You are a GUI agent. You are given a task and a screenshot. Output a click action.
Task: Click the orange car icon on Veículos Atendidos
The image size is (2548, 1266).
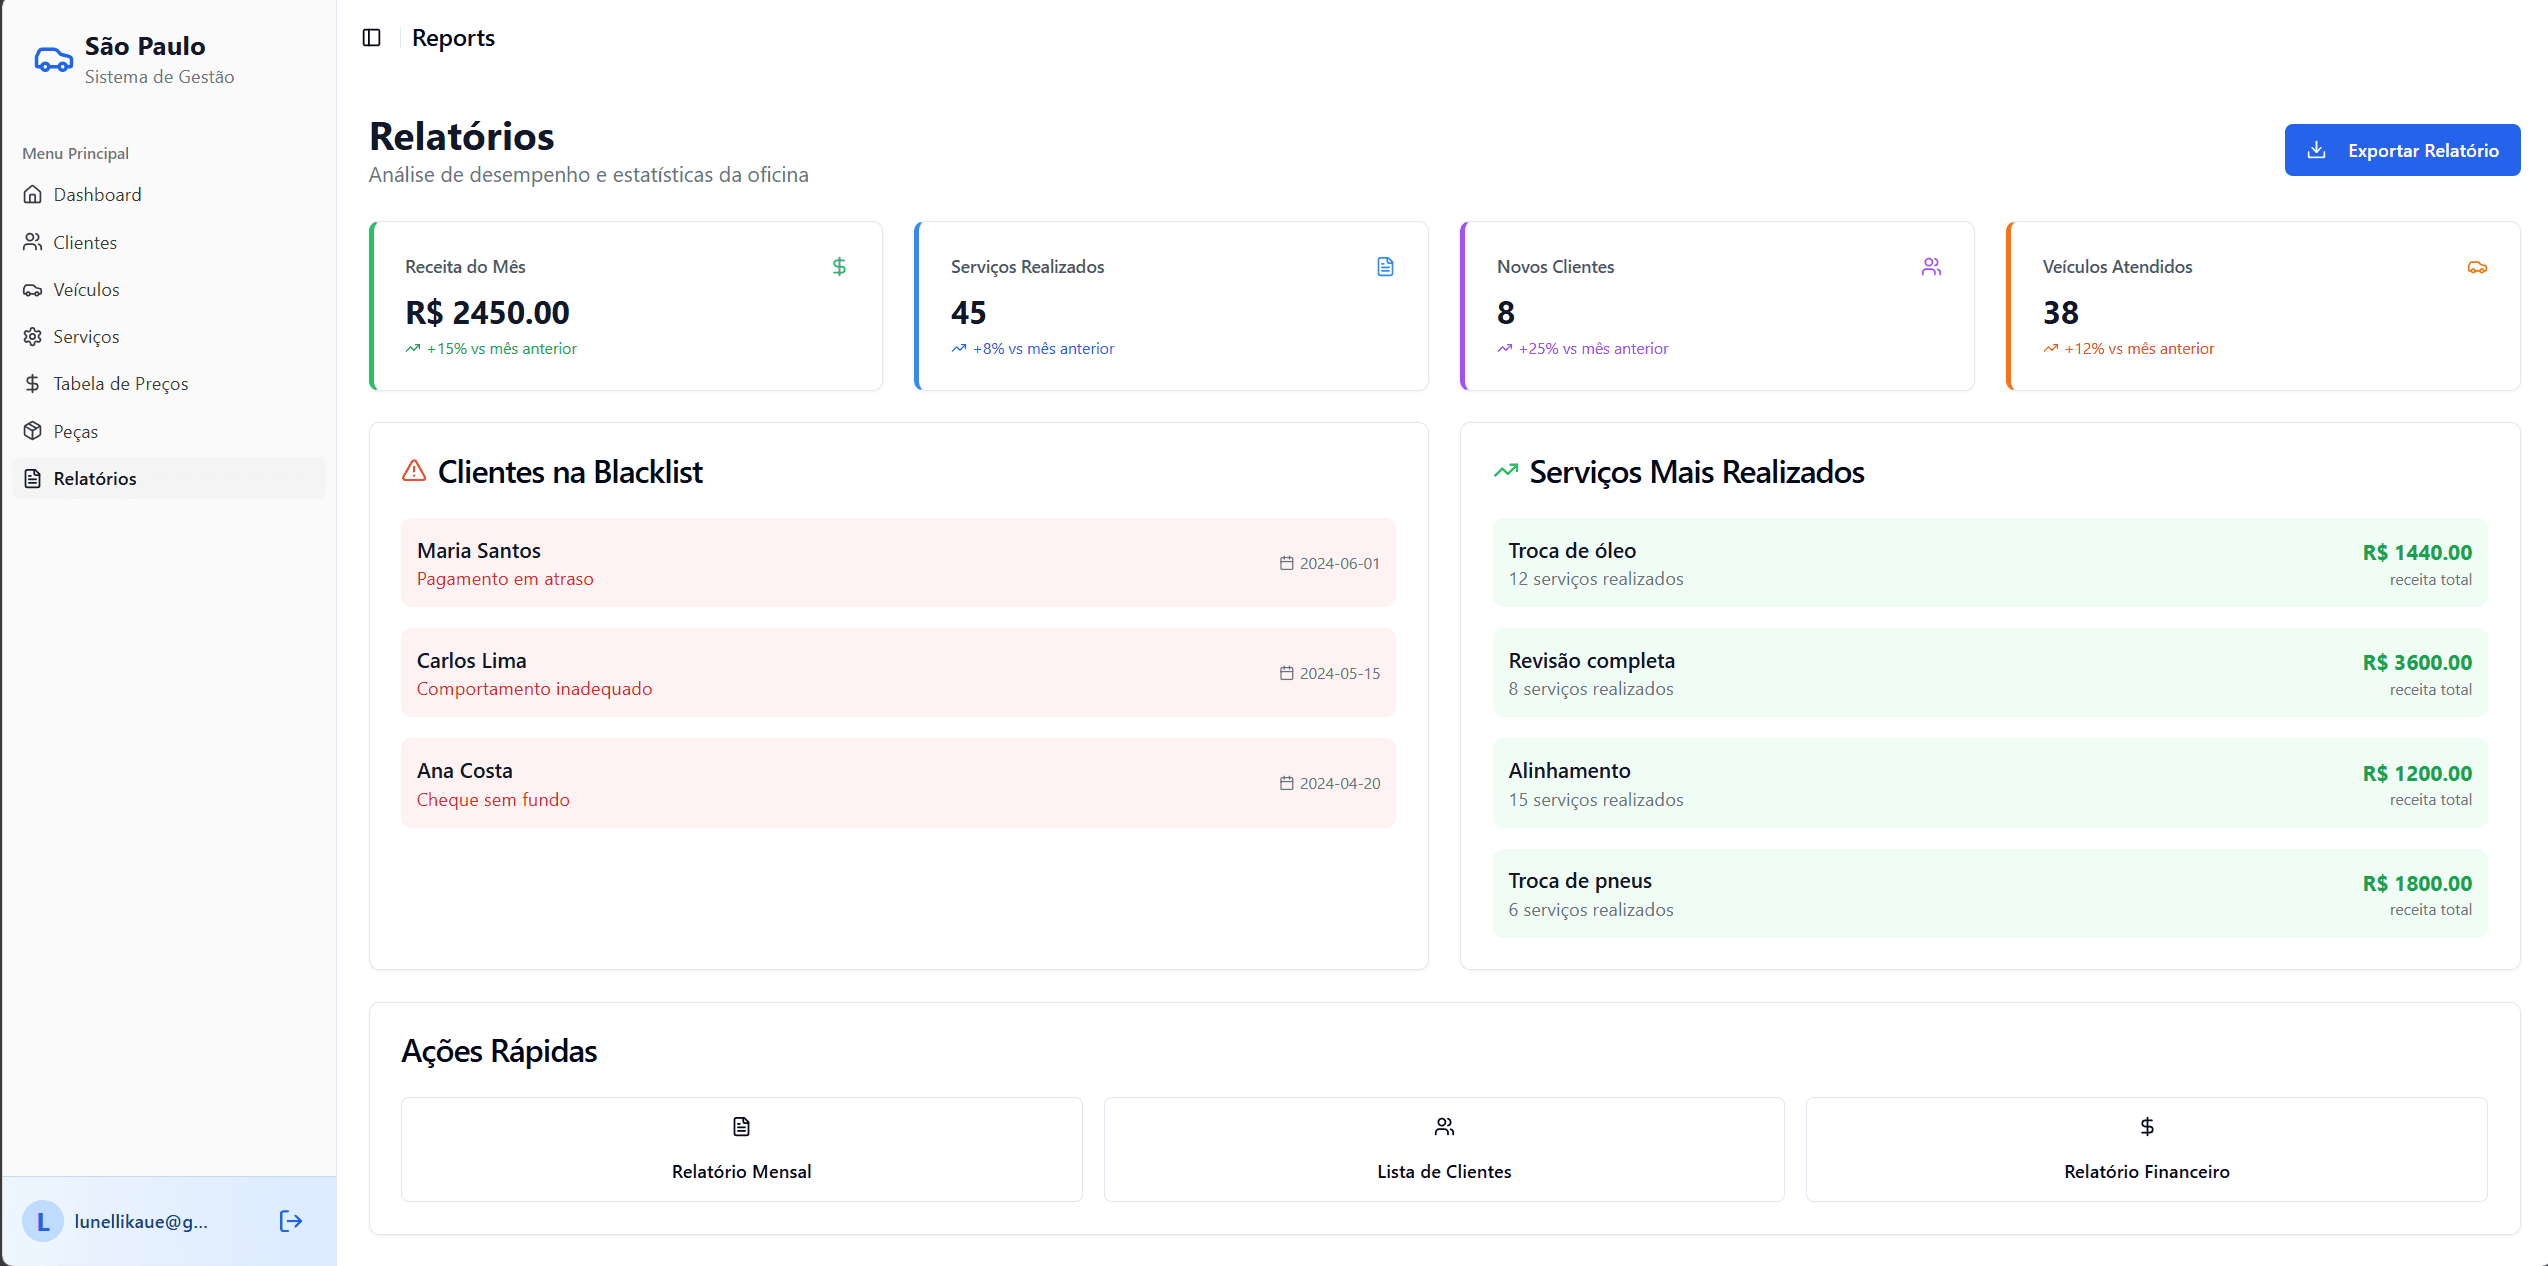pyautogui.click(x=2477, y=267)
